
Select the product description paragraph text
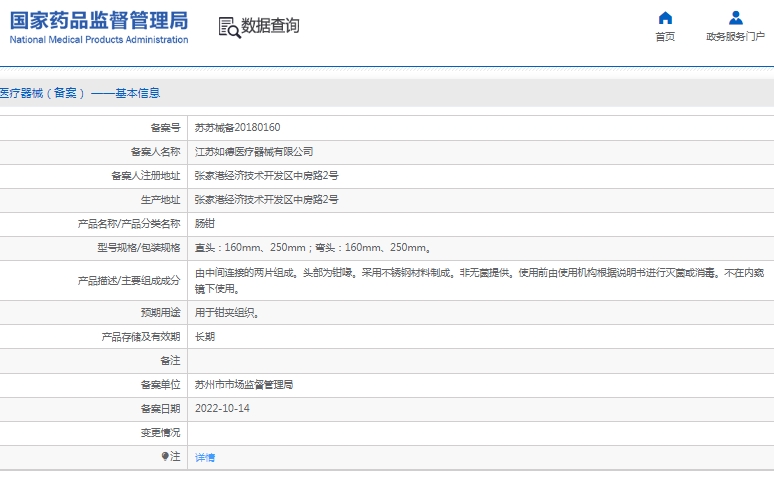click(x=479, y=280)
